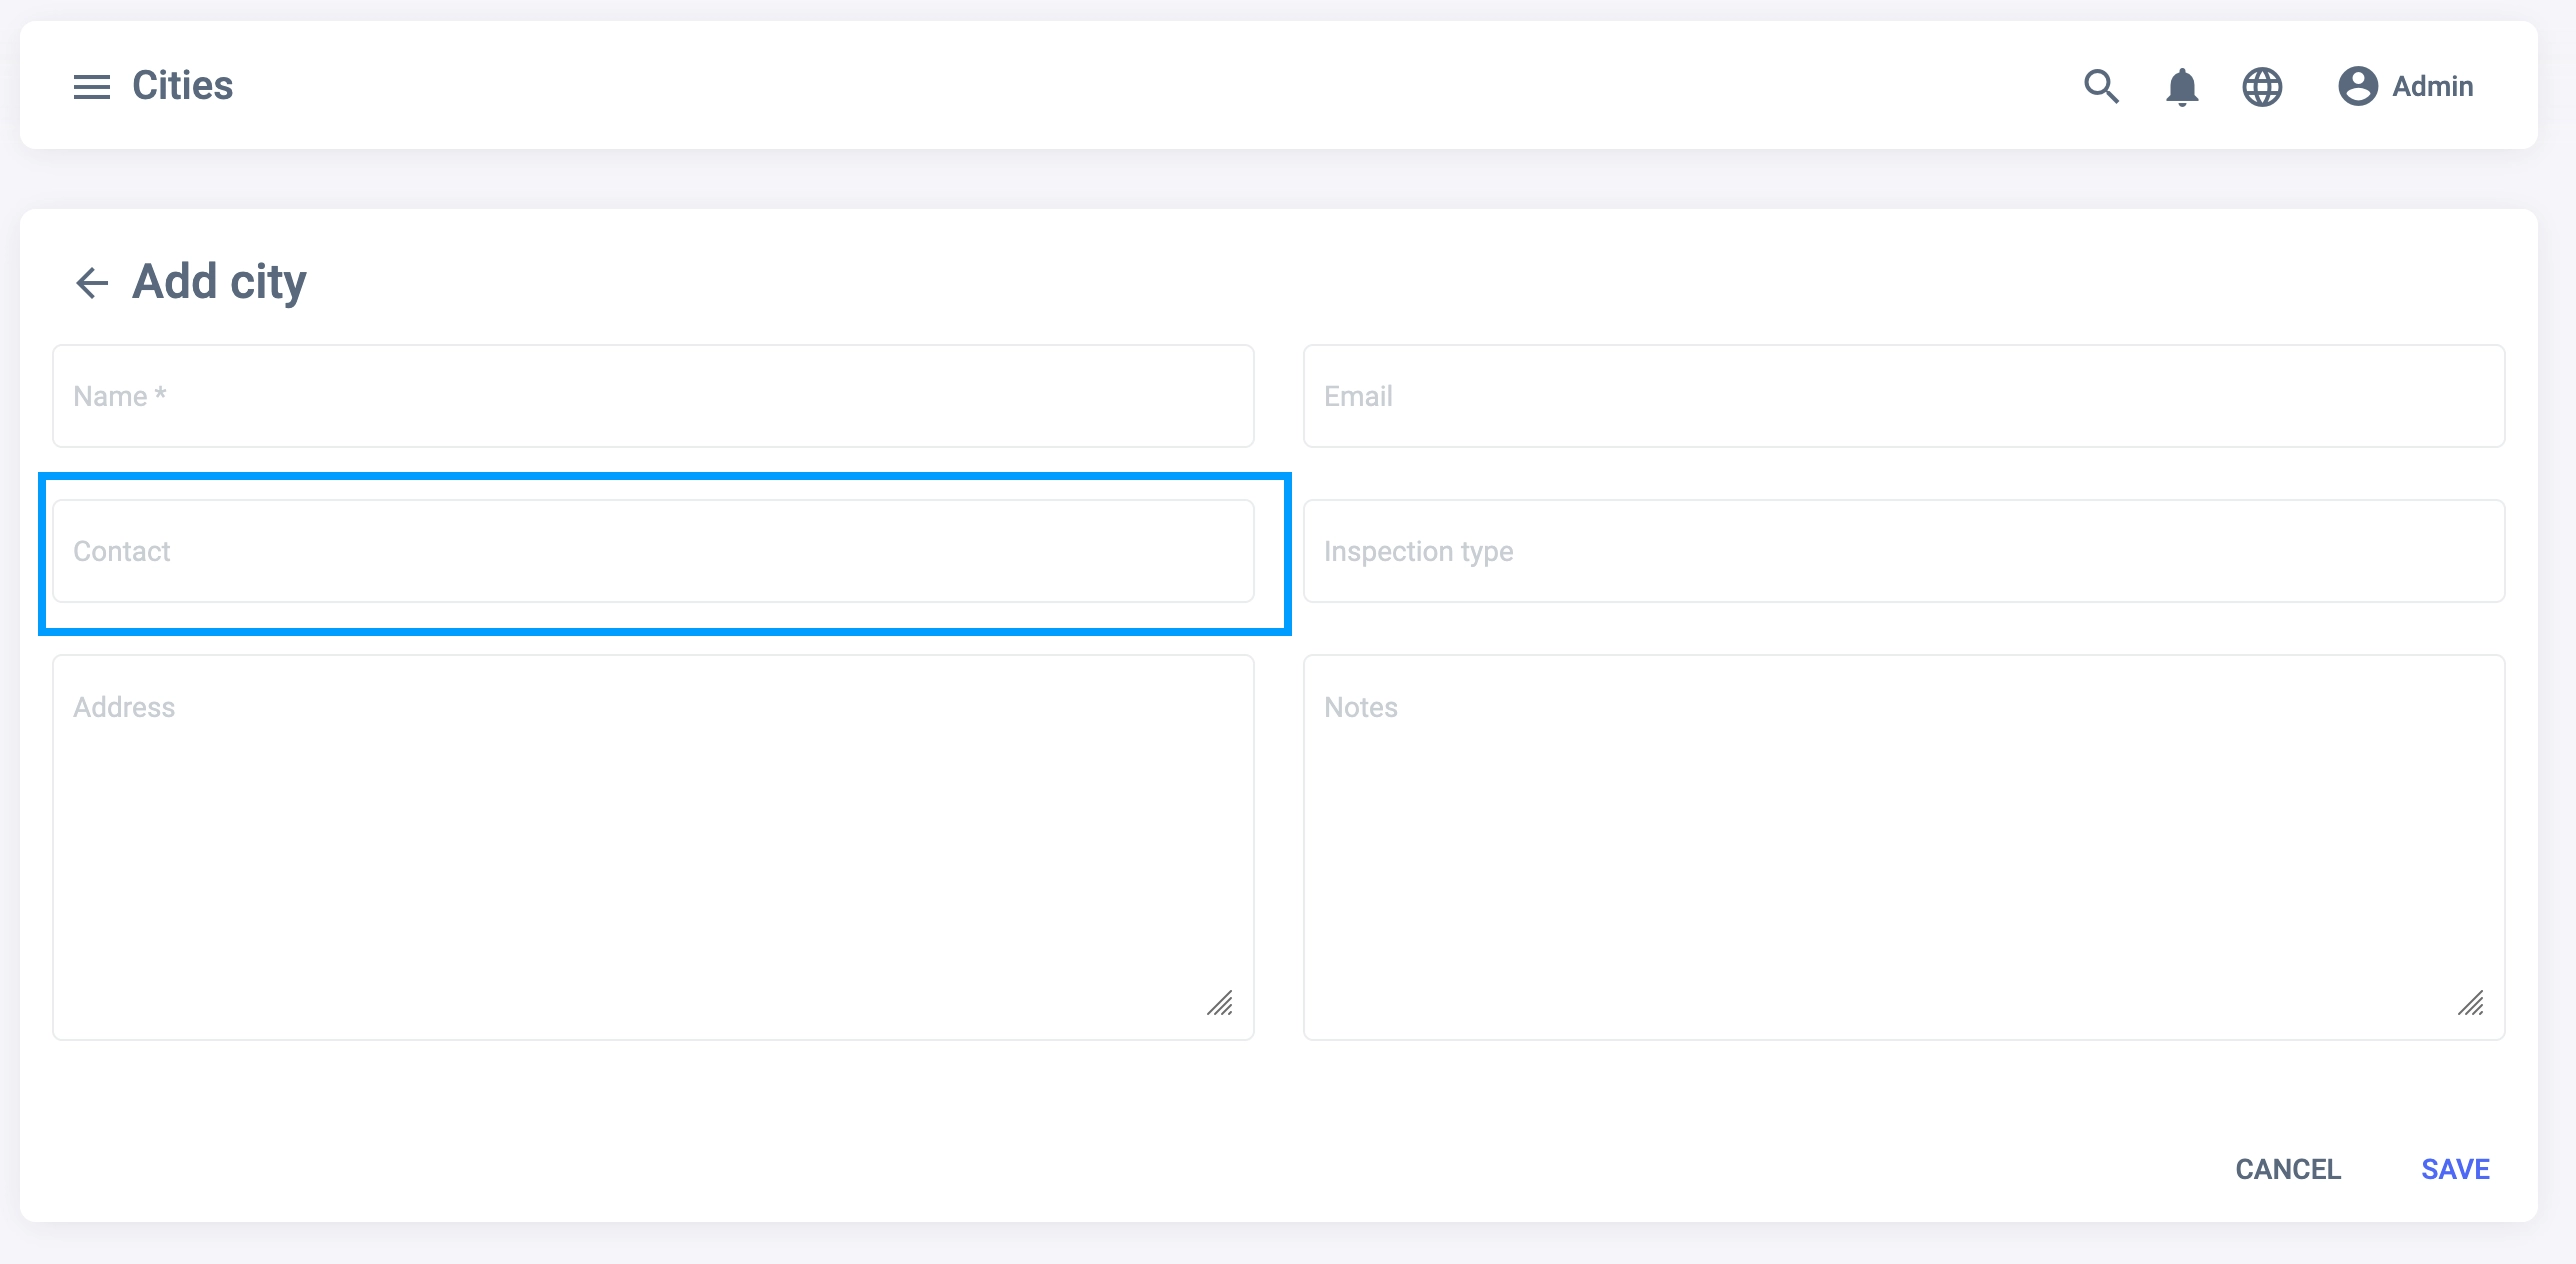
Task: Go back using the arrow beside Add city
Action: click(x=92, y=283)
